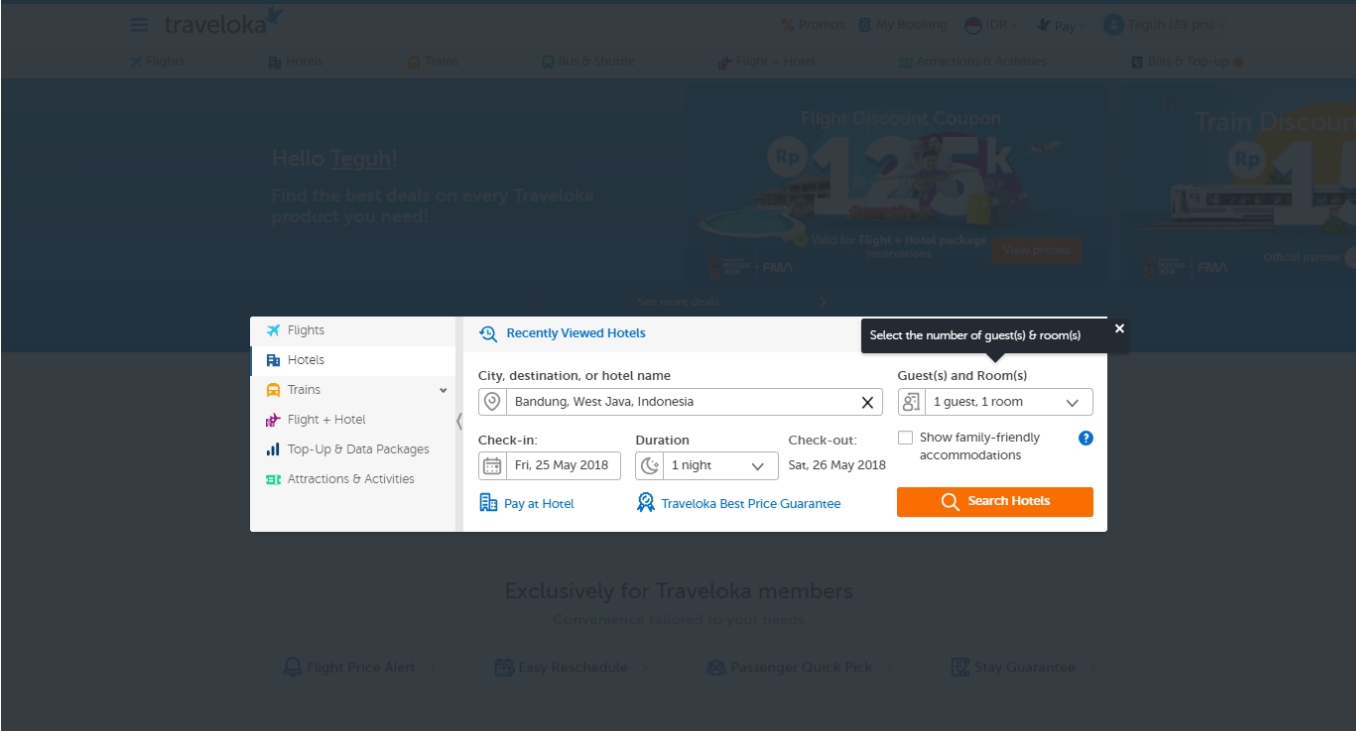Screen dimensions: 1356x731
Task: Click the location pin icon in destination field
Action: pyautogui.click(x=492, y=401)
